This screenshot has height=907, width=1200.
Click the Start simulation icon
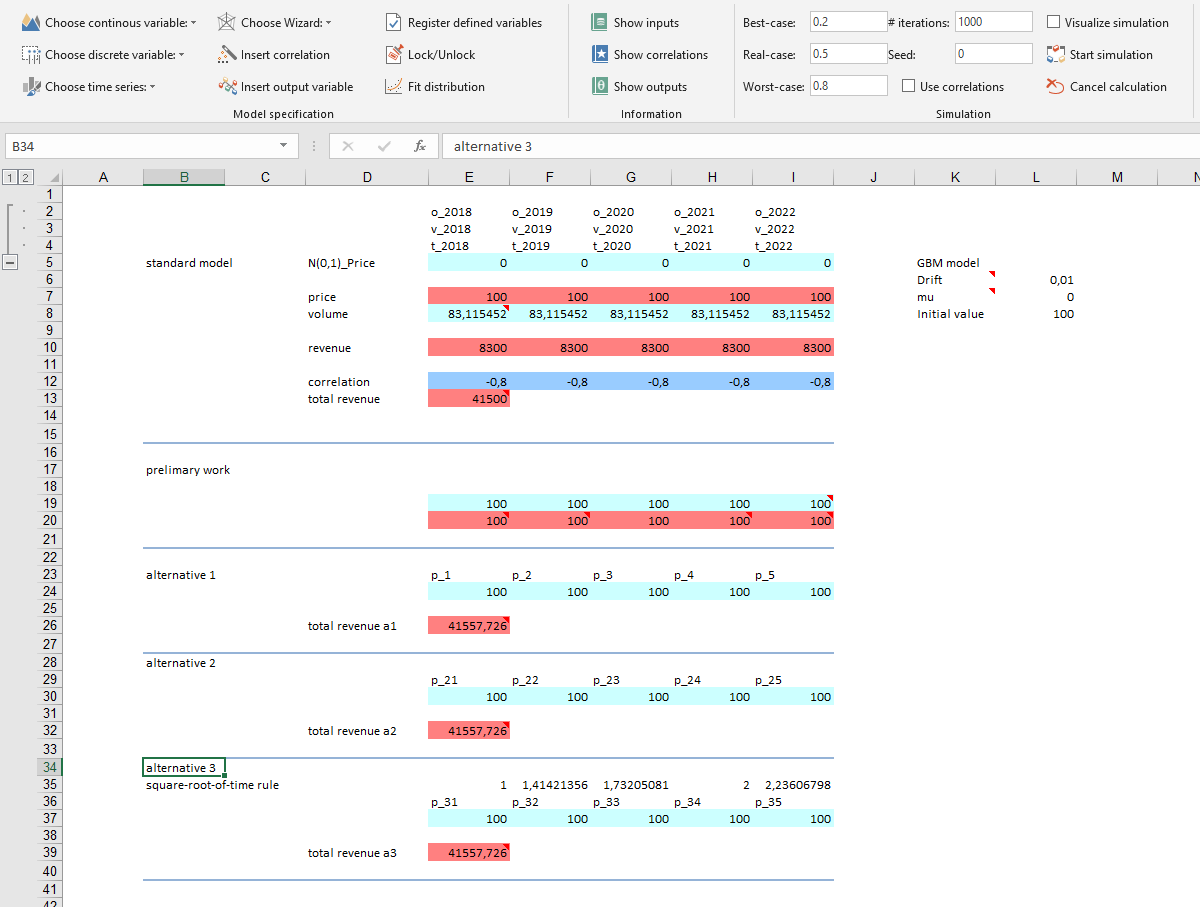coord(1055,55)
